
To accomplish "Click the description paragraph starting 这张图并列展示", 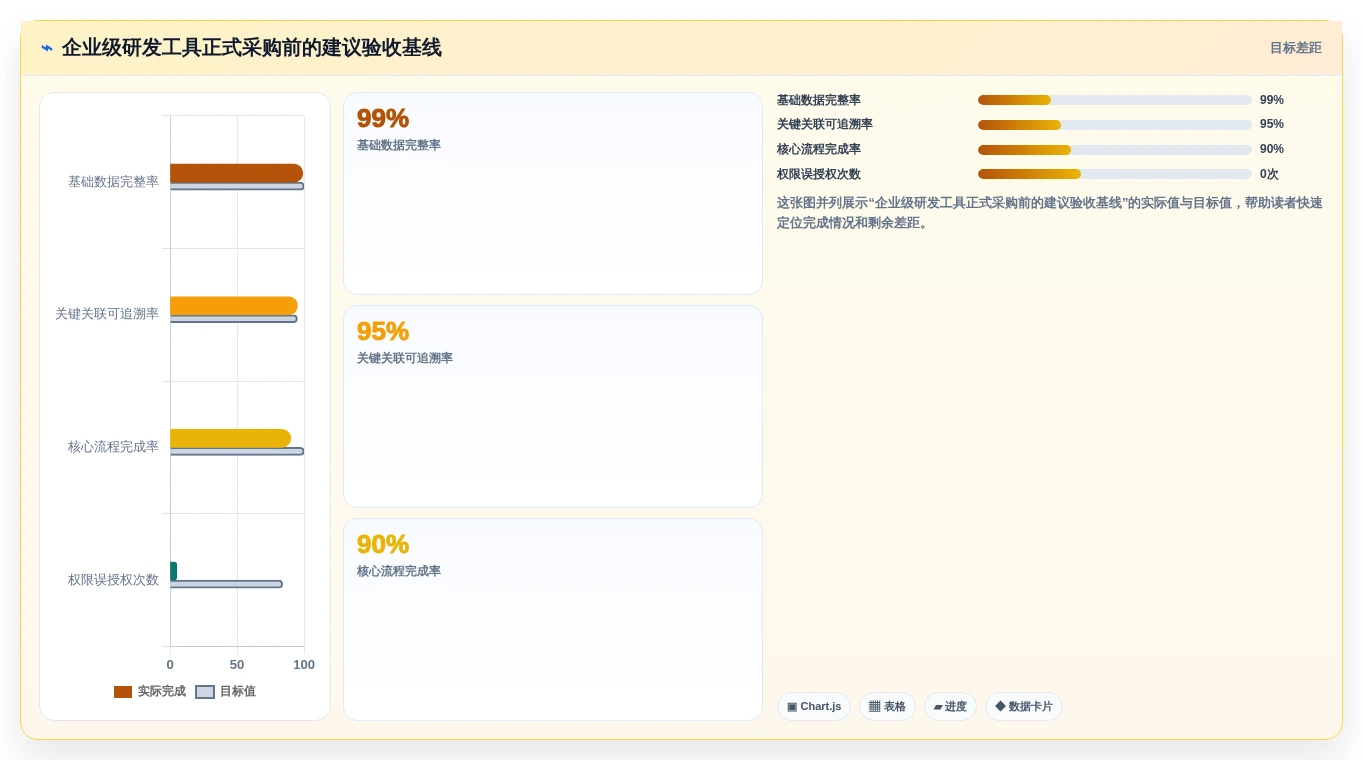I will coord(1050,212).
